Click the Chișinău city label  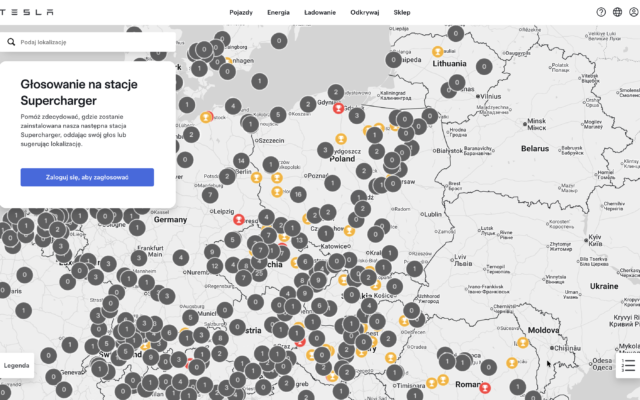click(x=567, y=348)
